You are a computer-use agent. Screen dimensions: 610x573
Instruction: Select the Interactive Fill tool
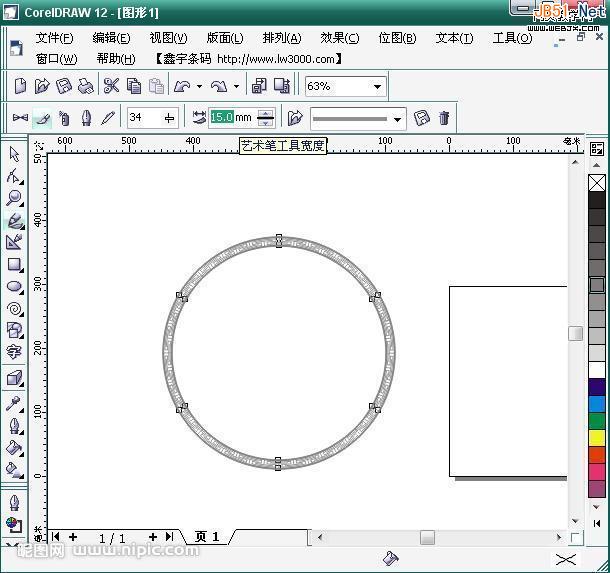tap(14, 470)
